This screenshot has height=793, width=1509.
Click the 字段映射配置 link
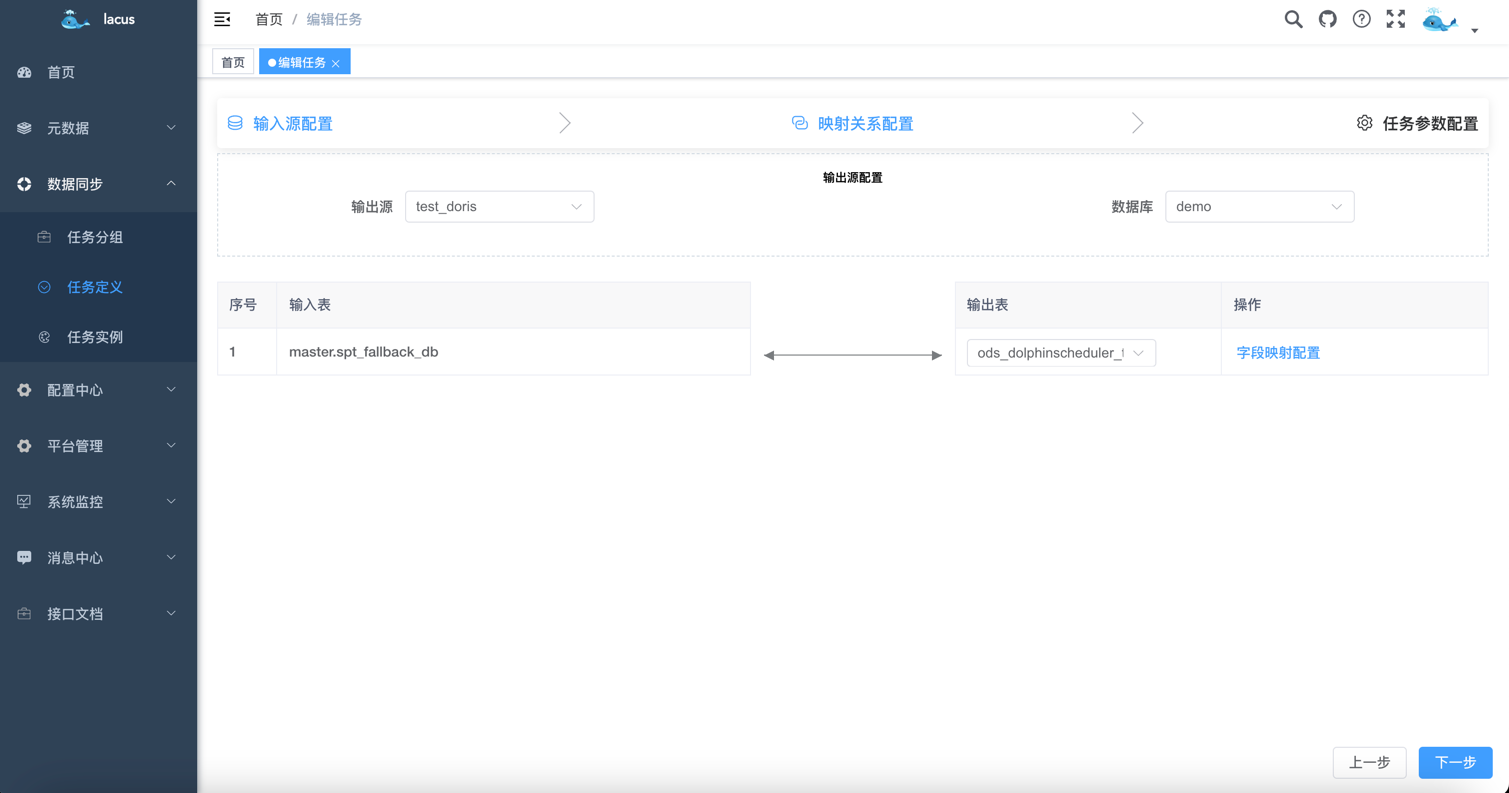1278,353
